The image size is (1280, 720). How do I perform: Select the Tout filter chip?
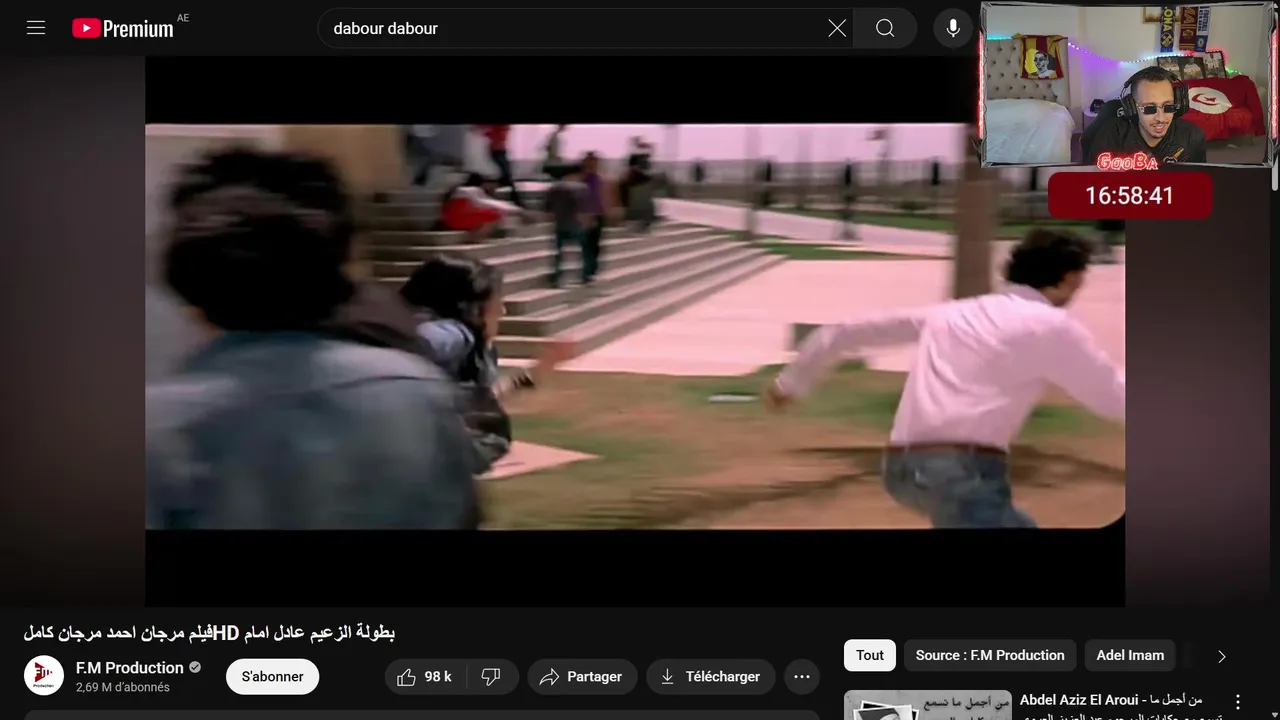click(870, 655)
